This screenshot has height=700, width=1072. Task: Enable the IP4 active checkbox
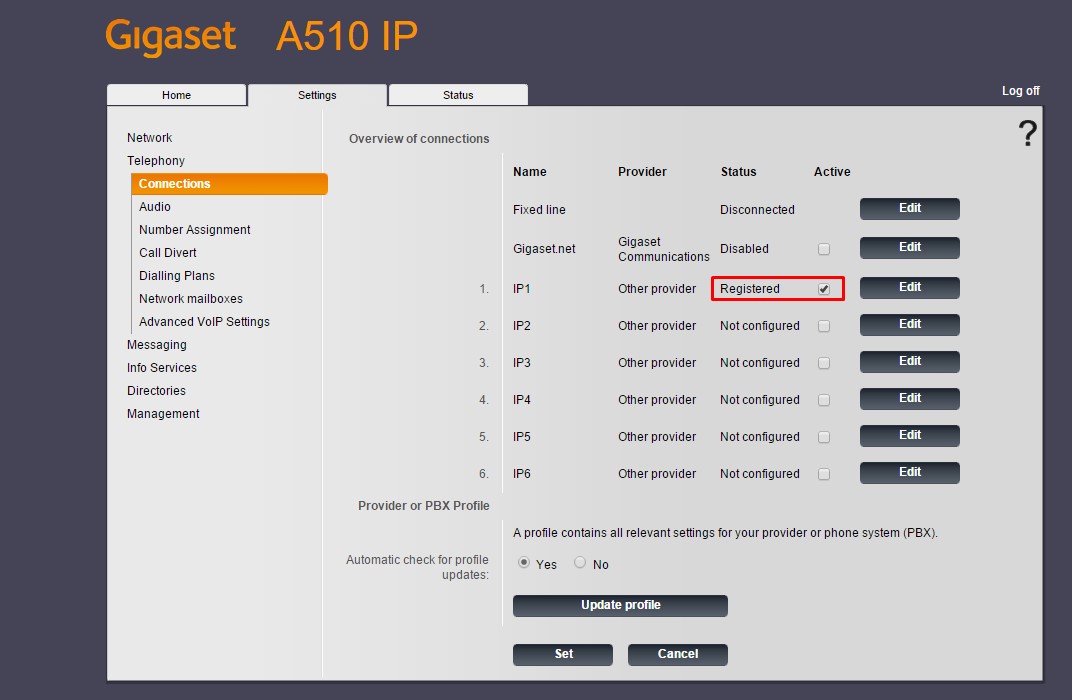coord(824,400)
